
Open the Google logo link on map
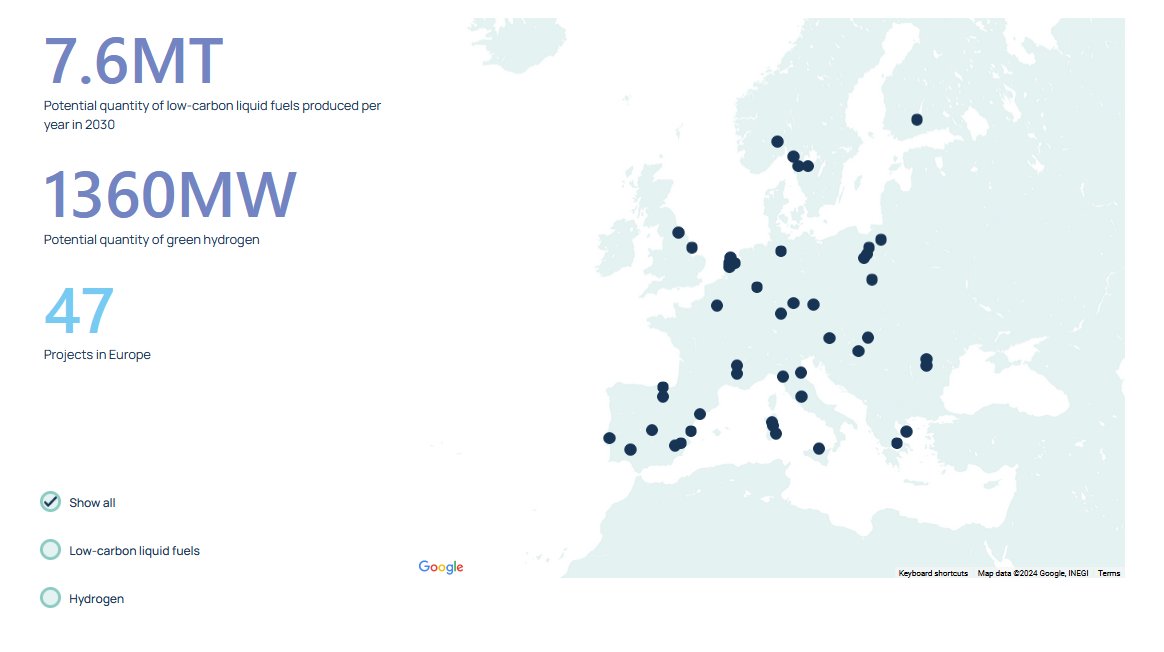tap(441, 567)
